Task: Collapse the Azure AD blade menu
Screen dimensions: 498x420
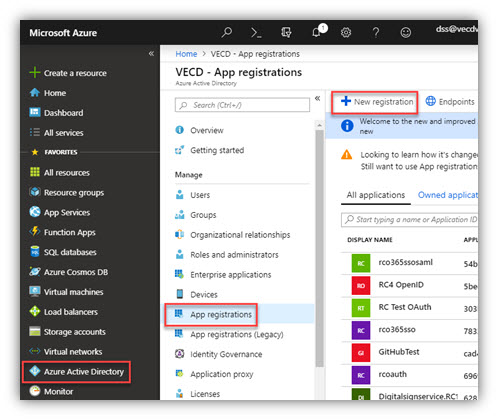Action: (x=317, y=98)
